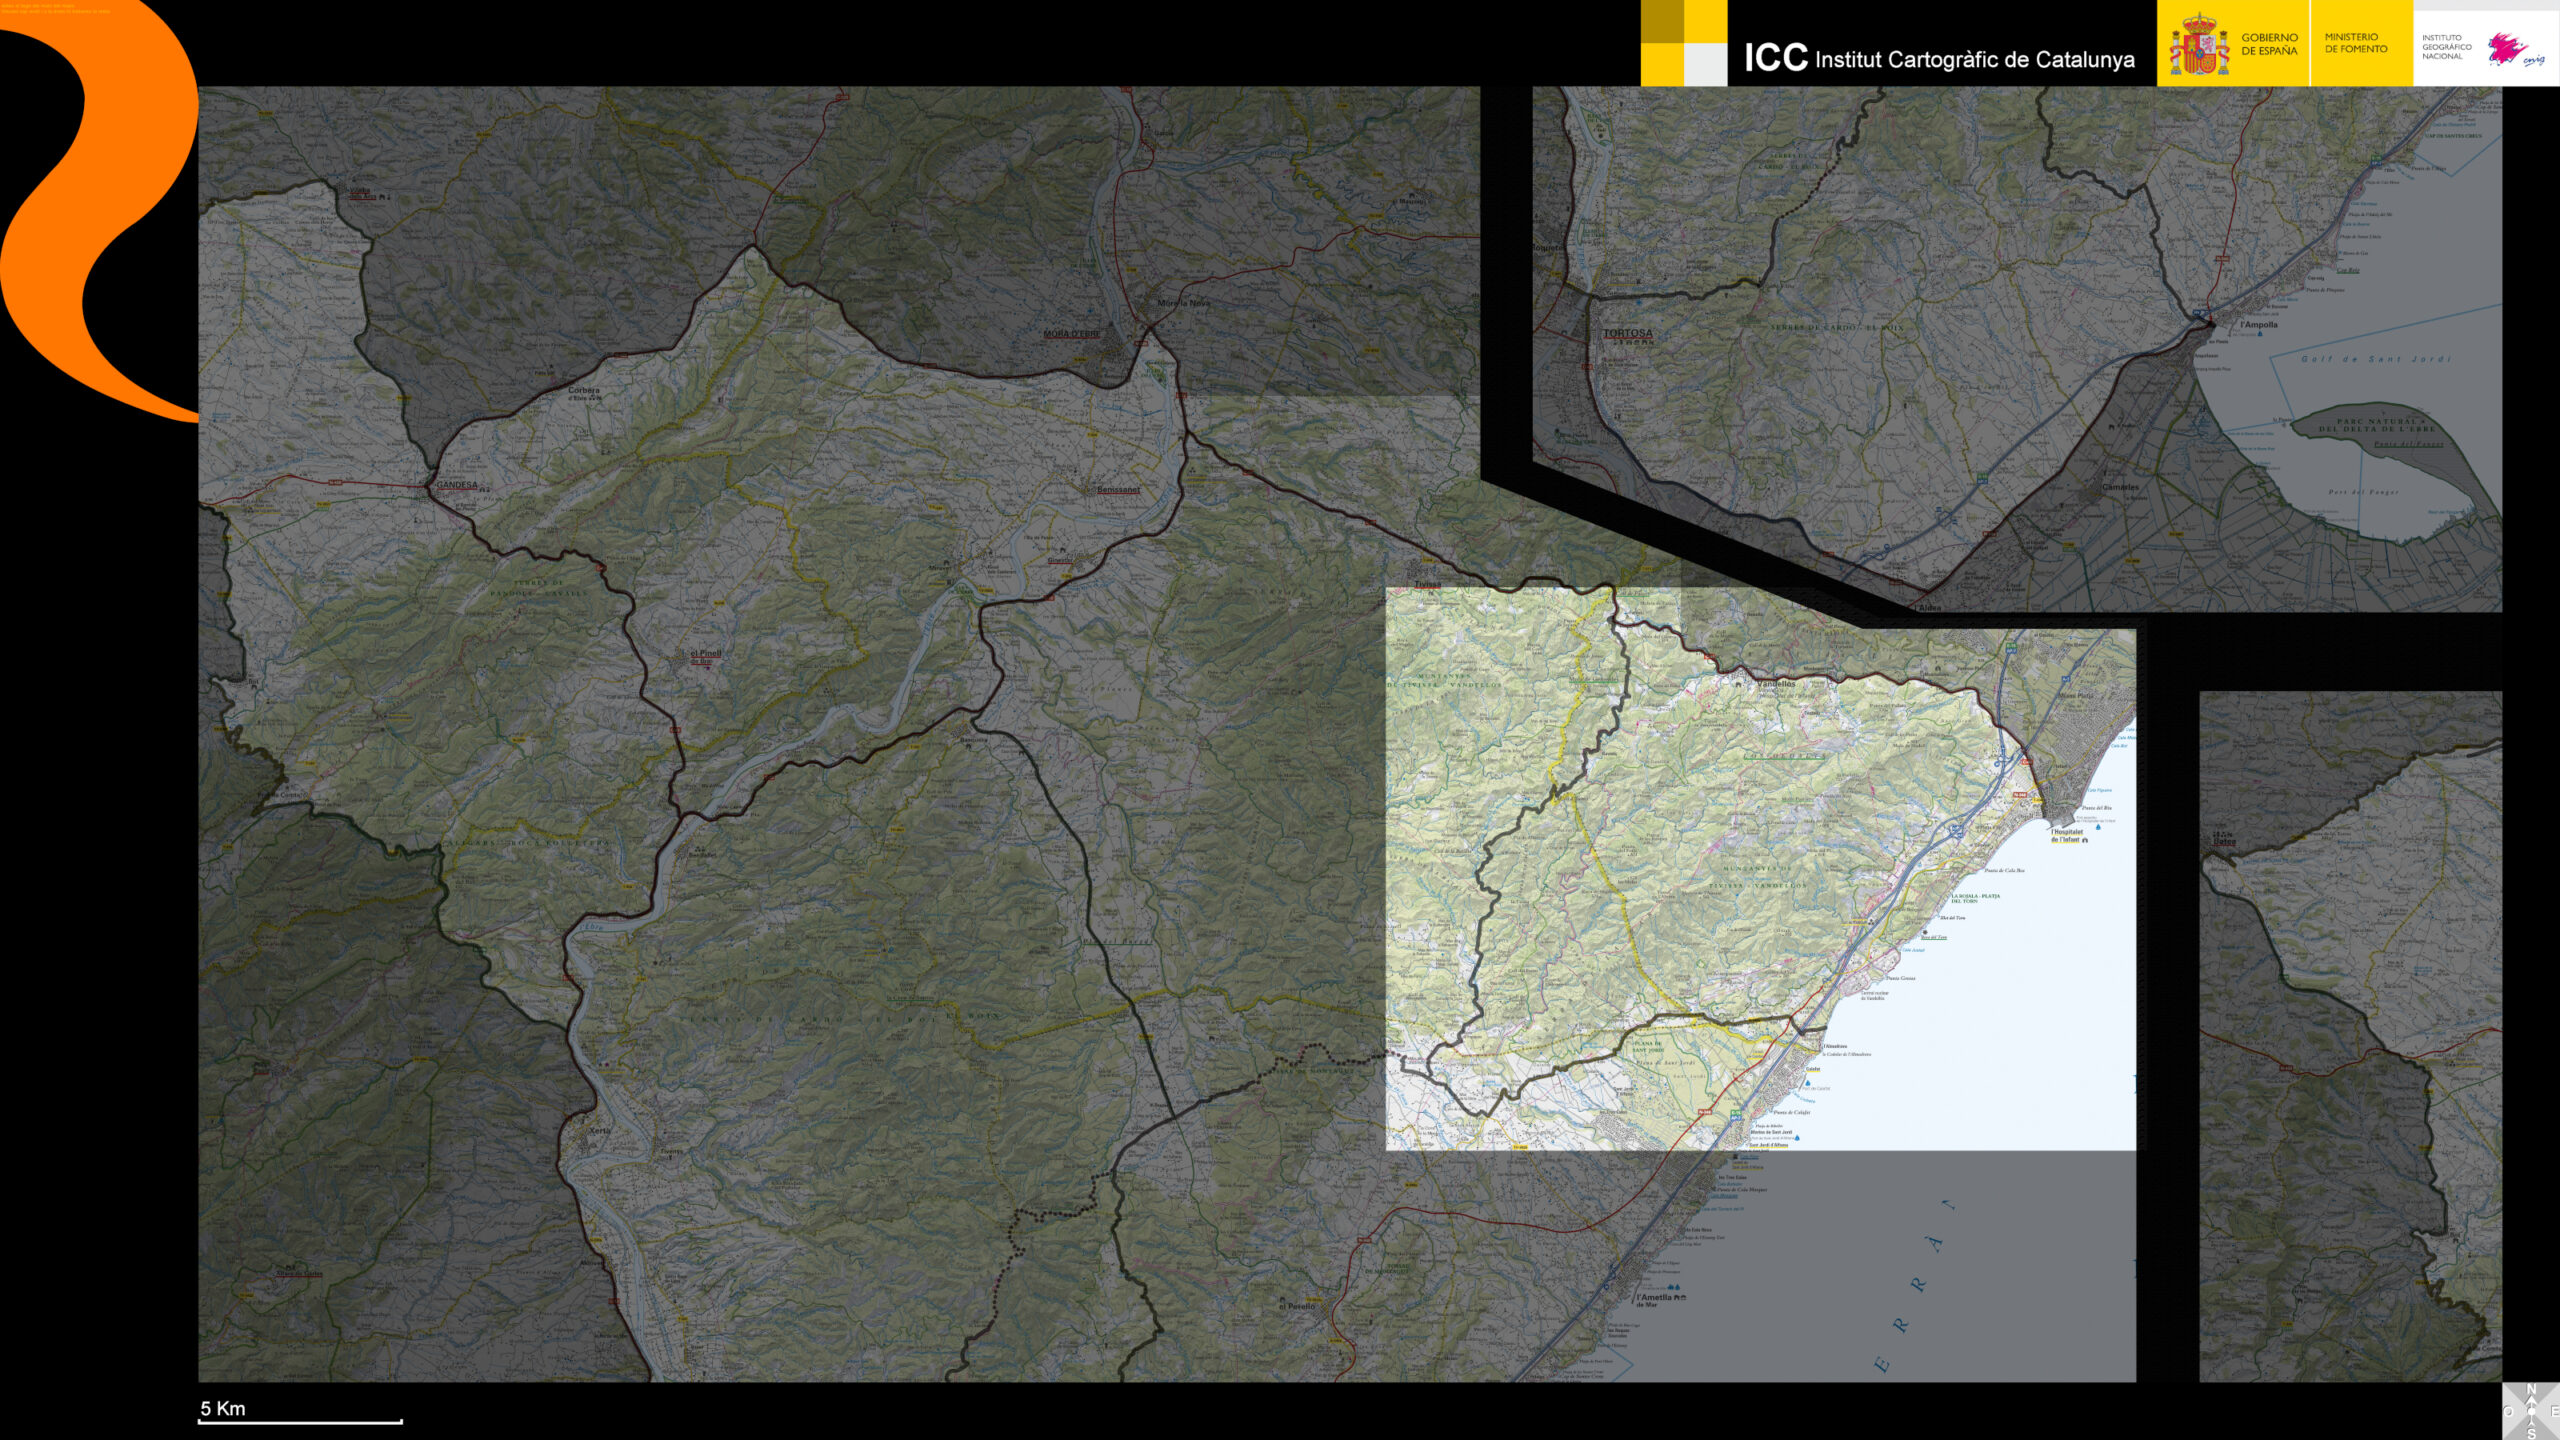
Task: Click the 5 Km scale bar
Action: point(300,1419)
